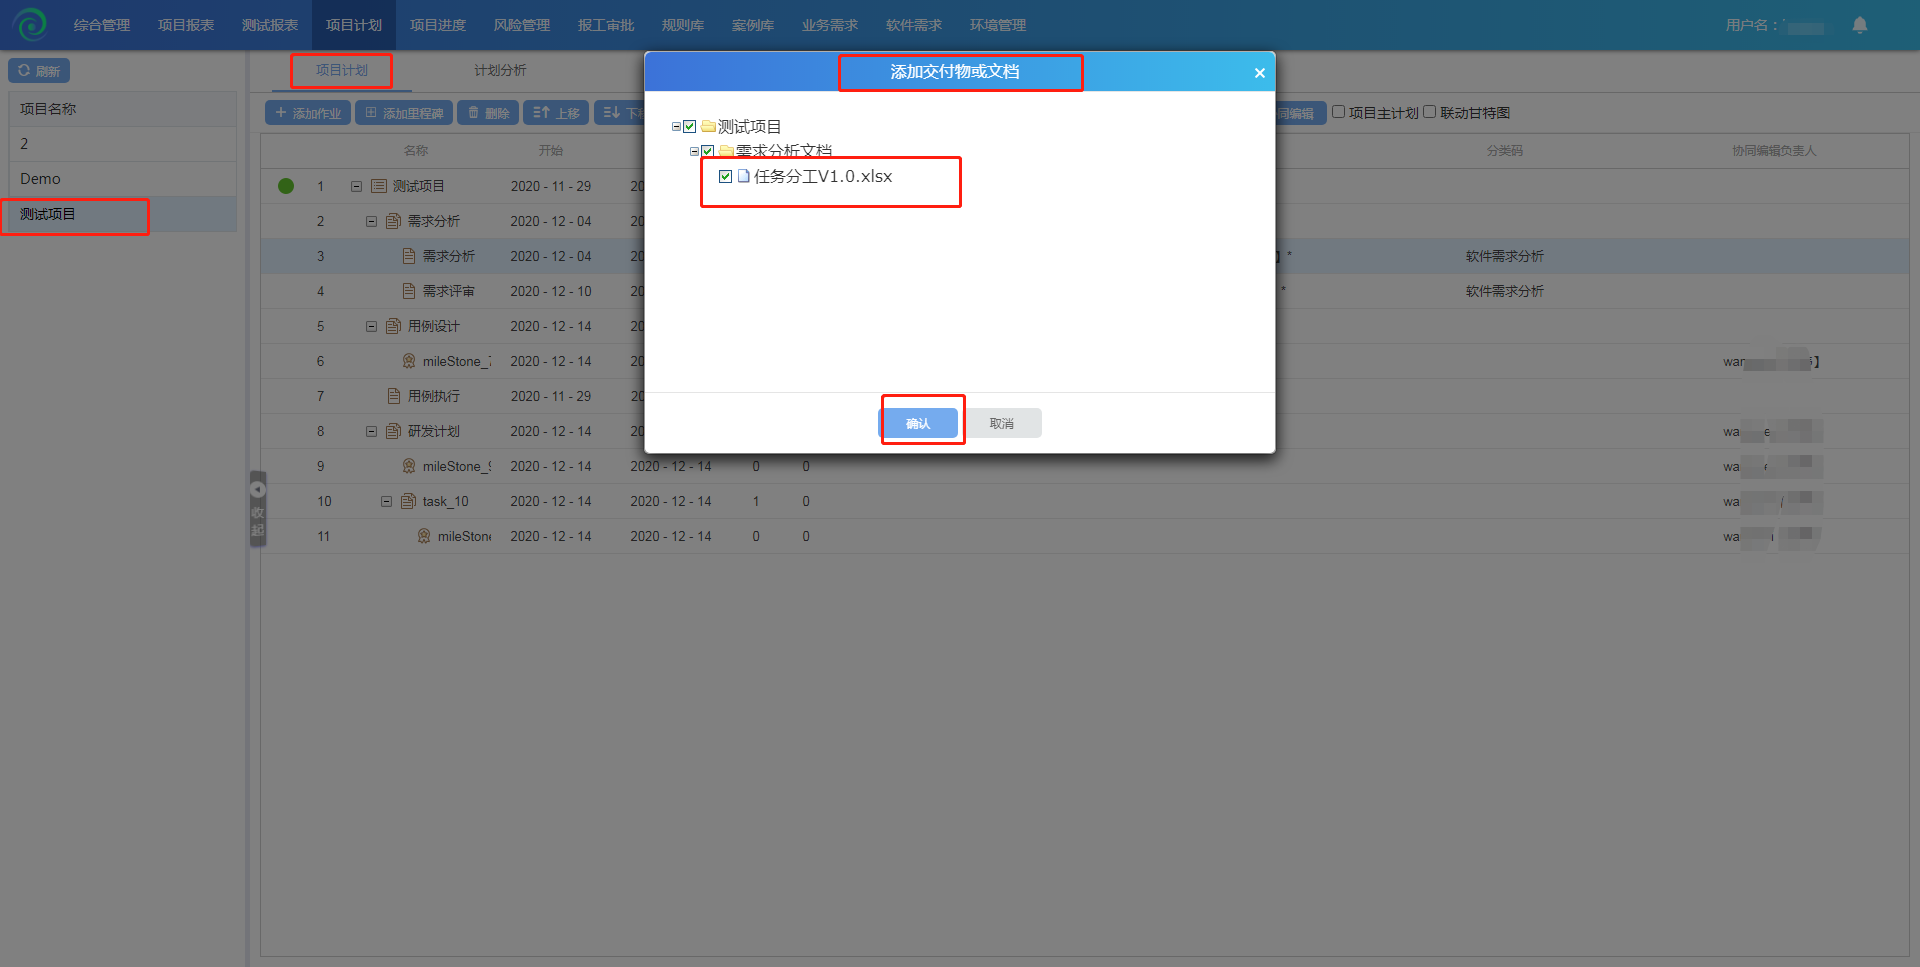Click the 名称 column header
The height and width of the screenshot is (967, 1920).
(416, 151)
